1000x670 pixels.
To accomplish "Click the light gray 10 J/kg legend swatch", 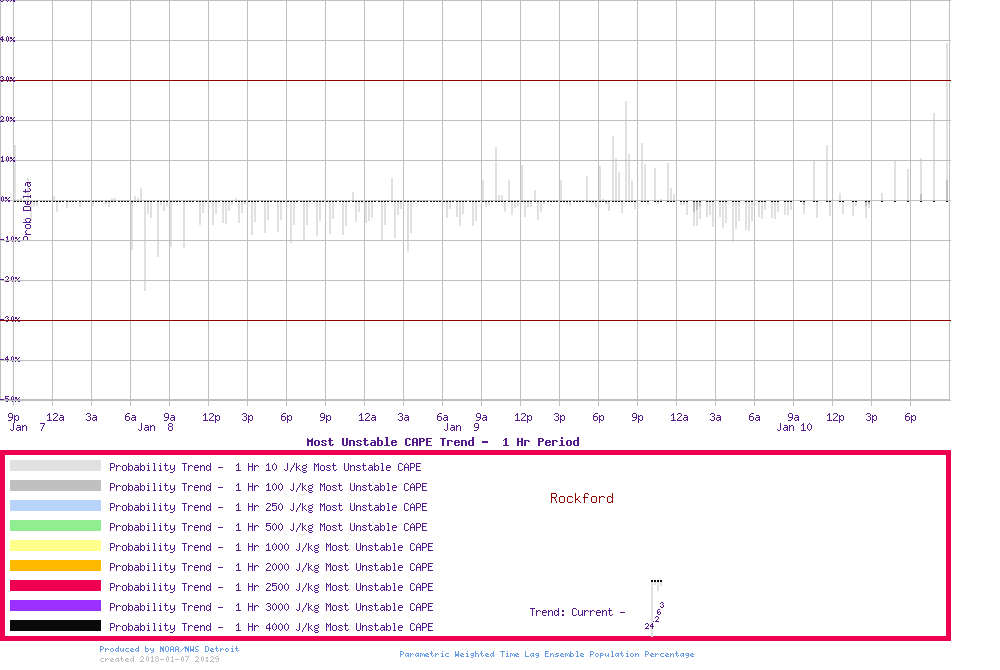I will [x=55, y=466].
